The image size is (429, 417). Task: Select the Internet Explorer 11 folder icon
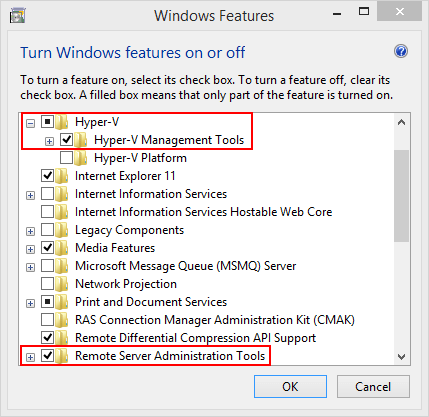[x=62, y=176]
